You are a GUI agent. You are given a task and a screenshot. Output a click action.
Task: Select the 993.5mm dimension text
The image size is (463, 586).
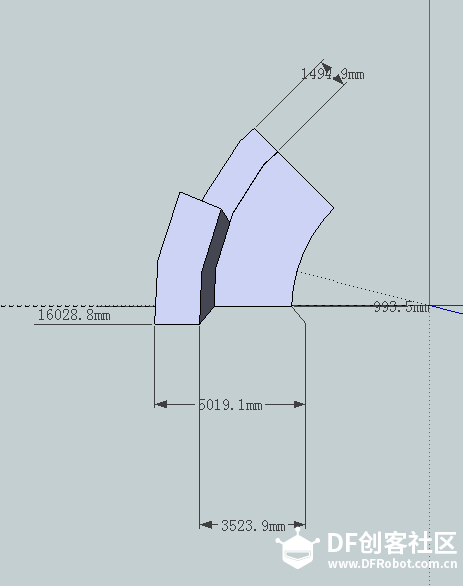tap(401, 307)
